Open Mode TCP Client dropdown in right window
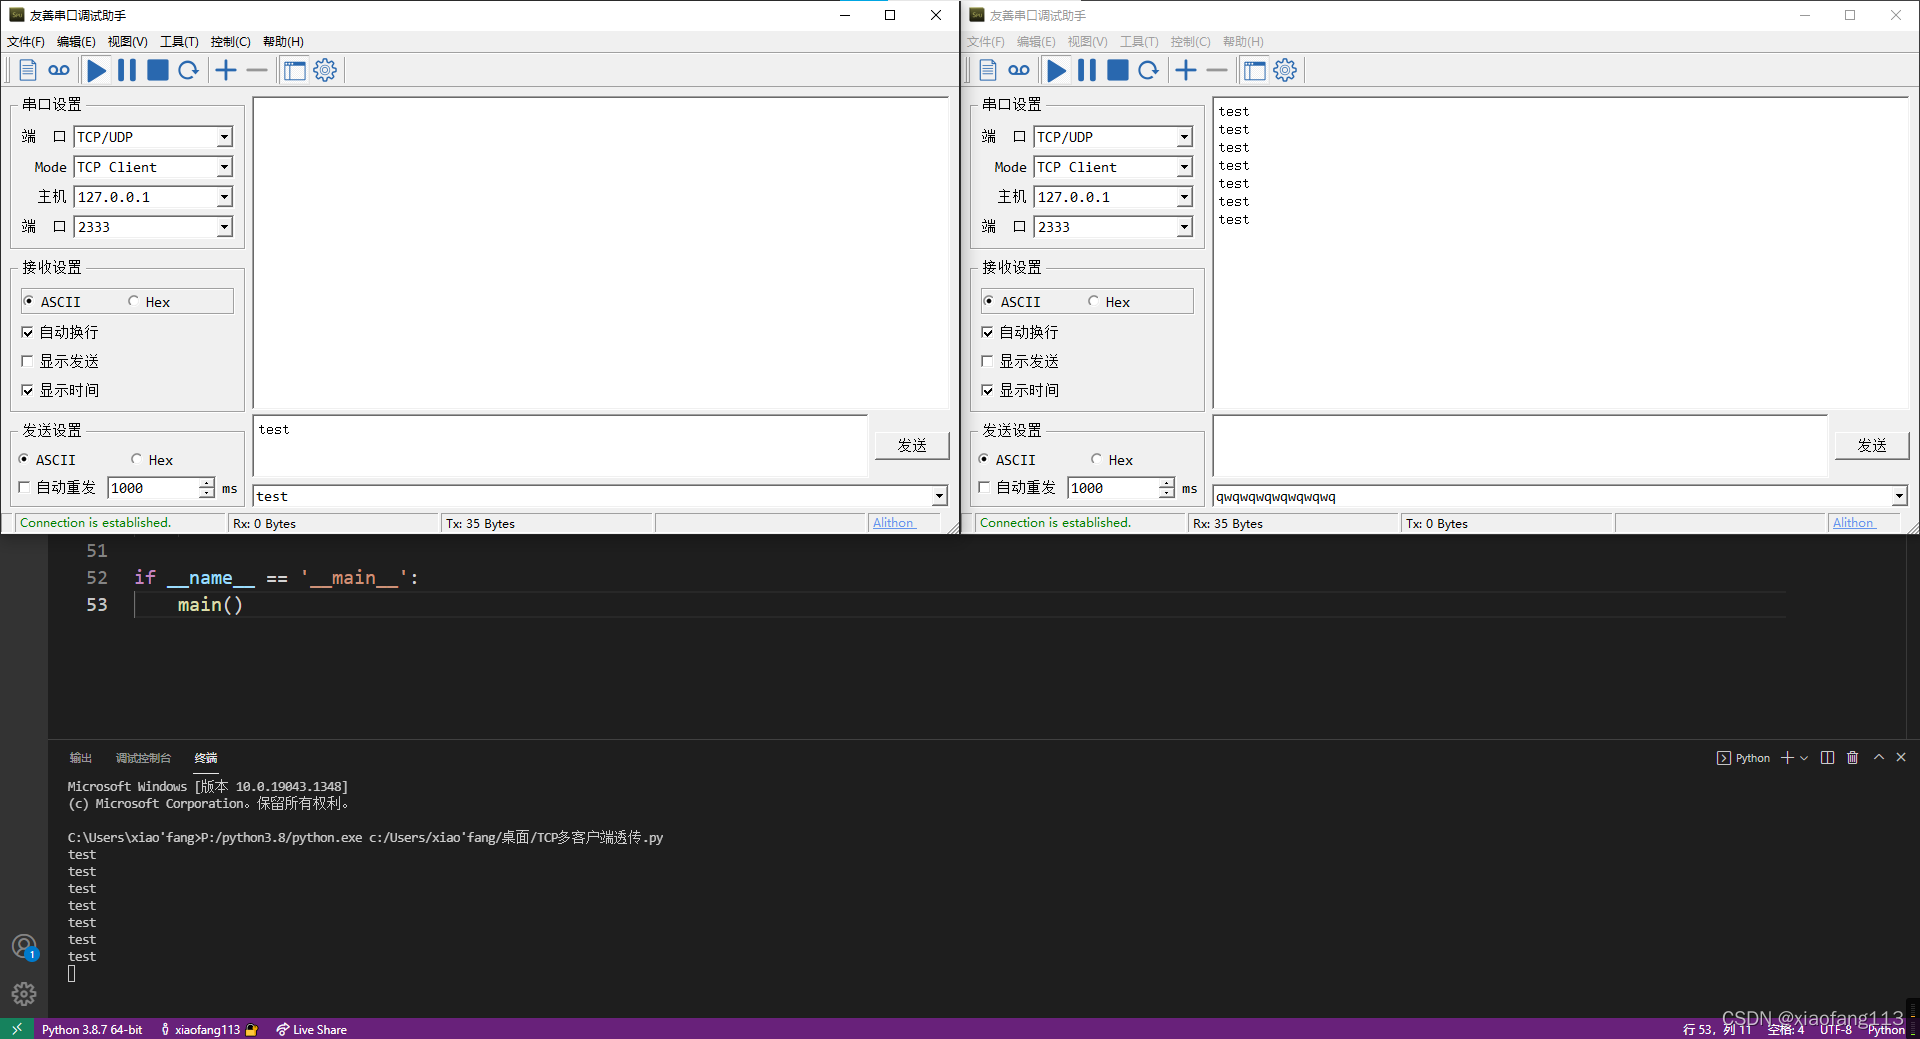This screenshot has height=1039, width=1920. (x=1184, y=167)
